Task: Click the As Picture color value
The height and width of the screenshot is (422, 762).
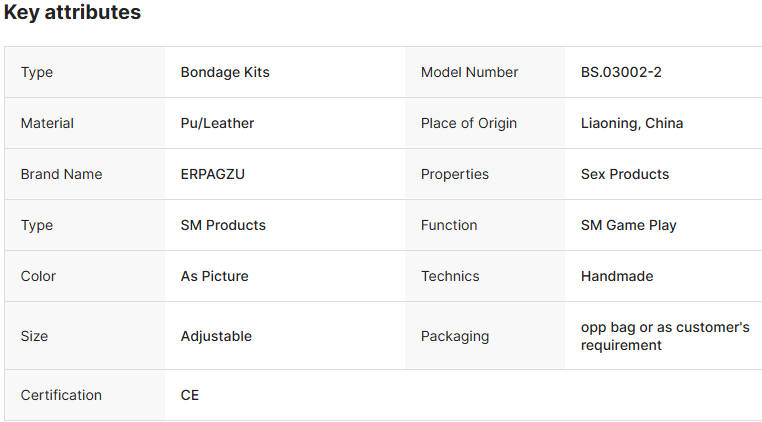Action: pos(214,276)
